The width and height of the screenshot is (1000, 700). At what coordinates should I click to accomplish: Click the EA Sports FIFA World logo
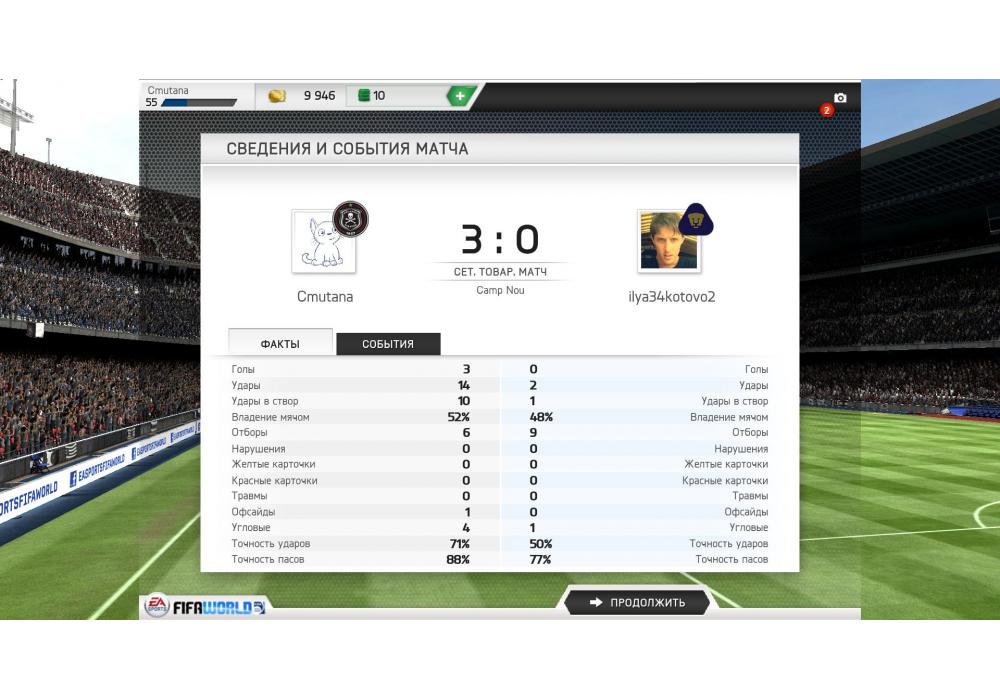206,606
